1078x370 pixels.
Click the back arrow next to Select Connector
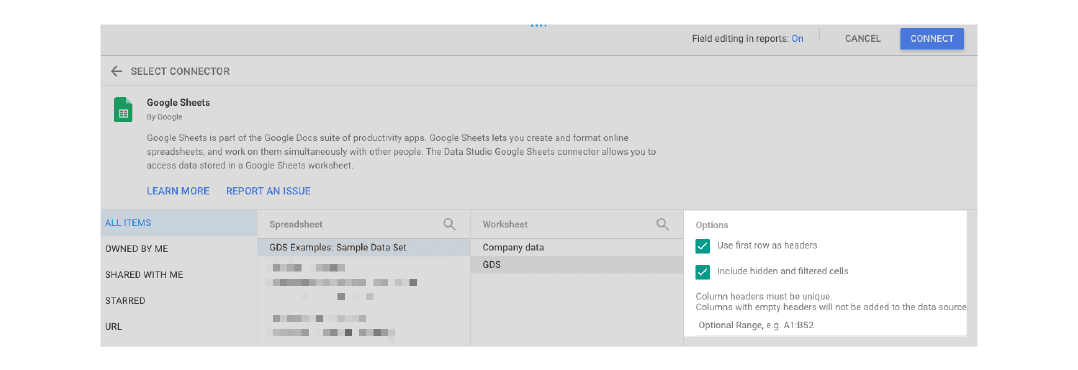116,72
